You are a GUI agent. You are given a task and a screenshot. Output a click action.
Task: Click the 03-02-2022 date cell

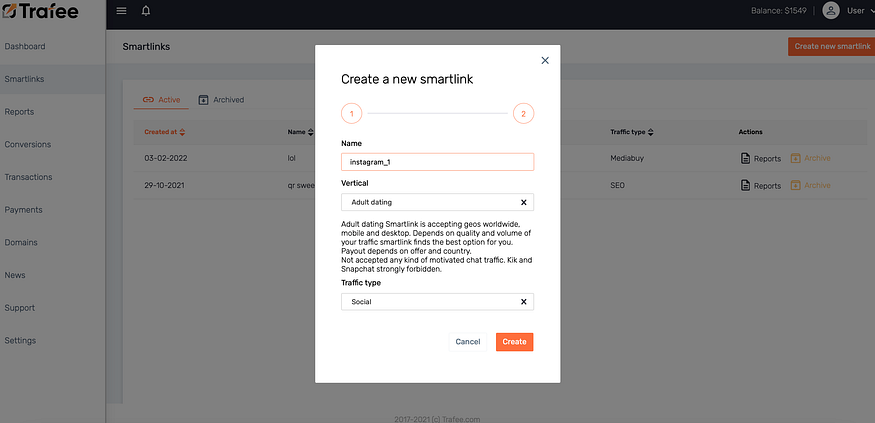(166, 158)
